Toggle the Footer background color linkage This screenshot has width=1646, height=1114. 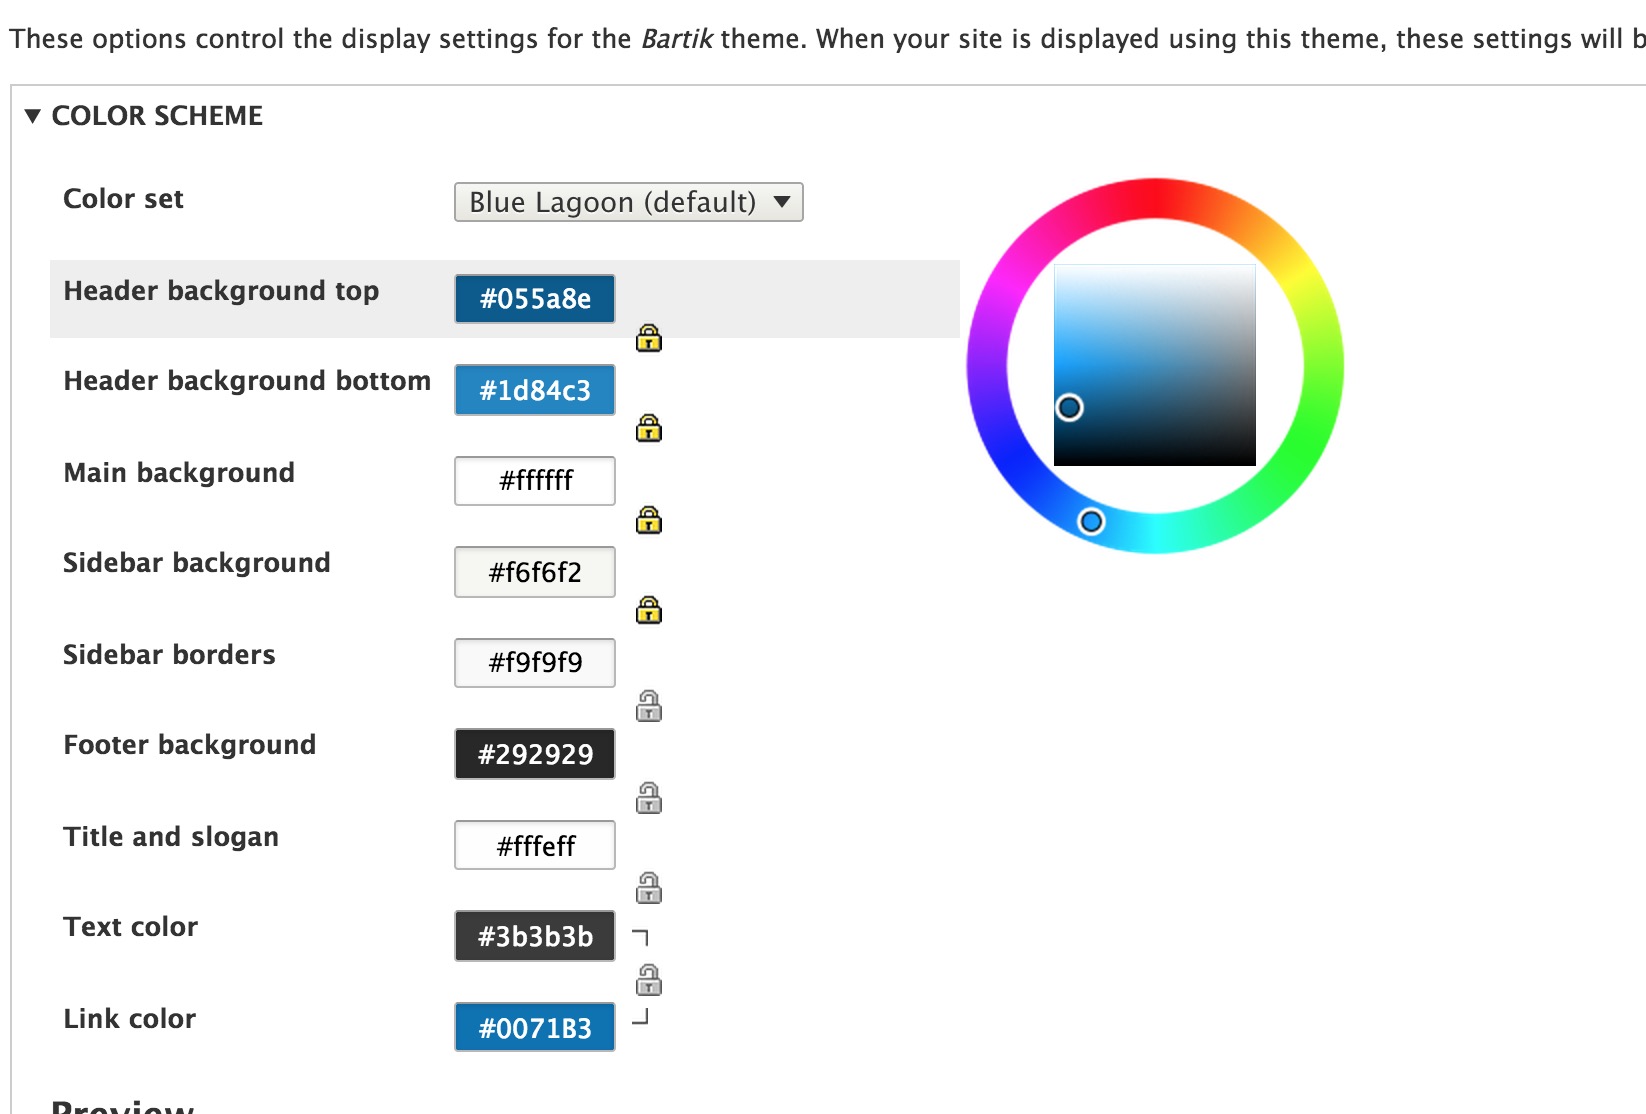pyautogui.click(x=648, y=797)
